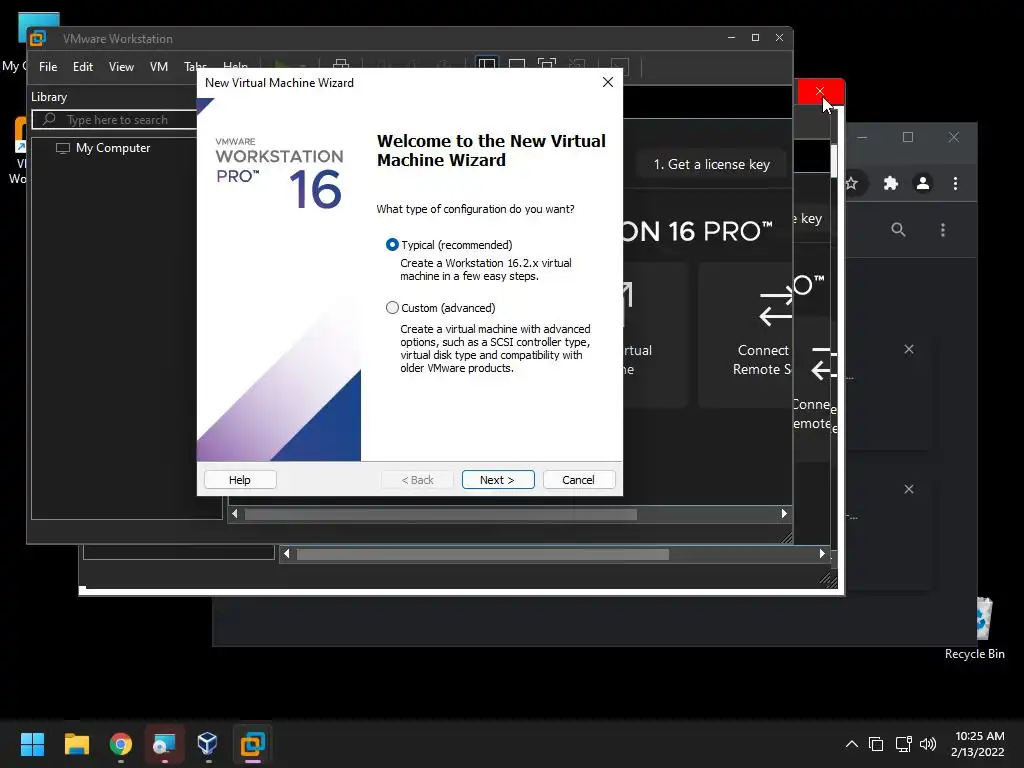Viewport: 1024px width, 768px height.
Task: Click left arrow of front VMware horizontal scrollbar
Action: click(x=235, y=514)
